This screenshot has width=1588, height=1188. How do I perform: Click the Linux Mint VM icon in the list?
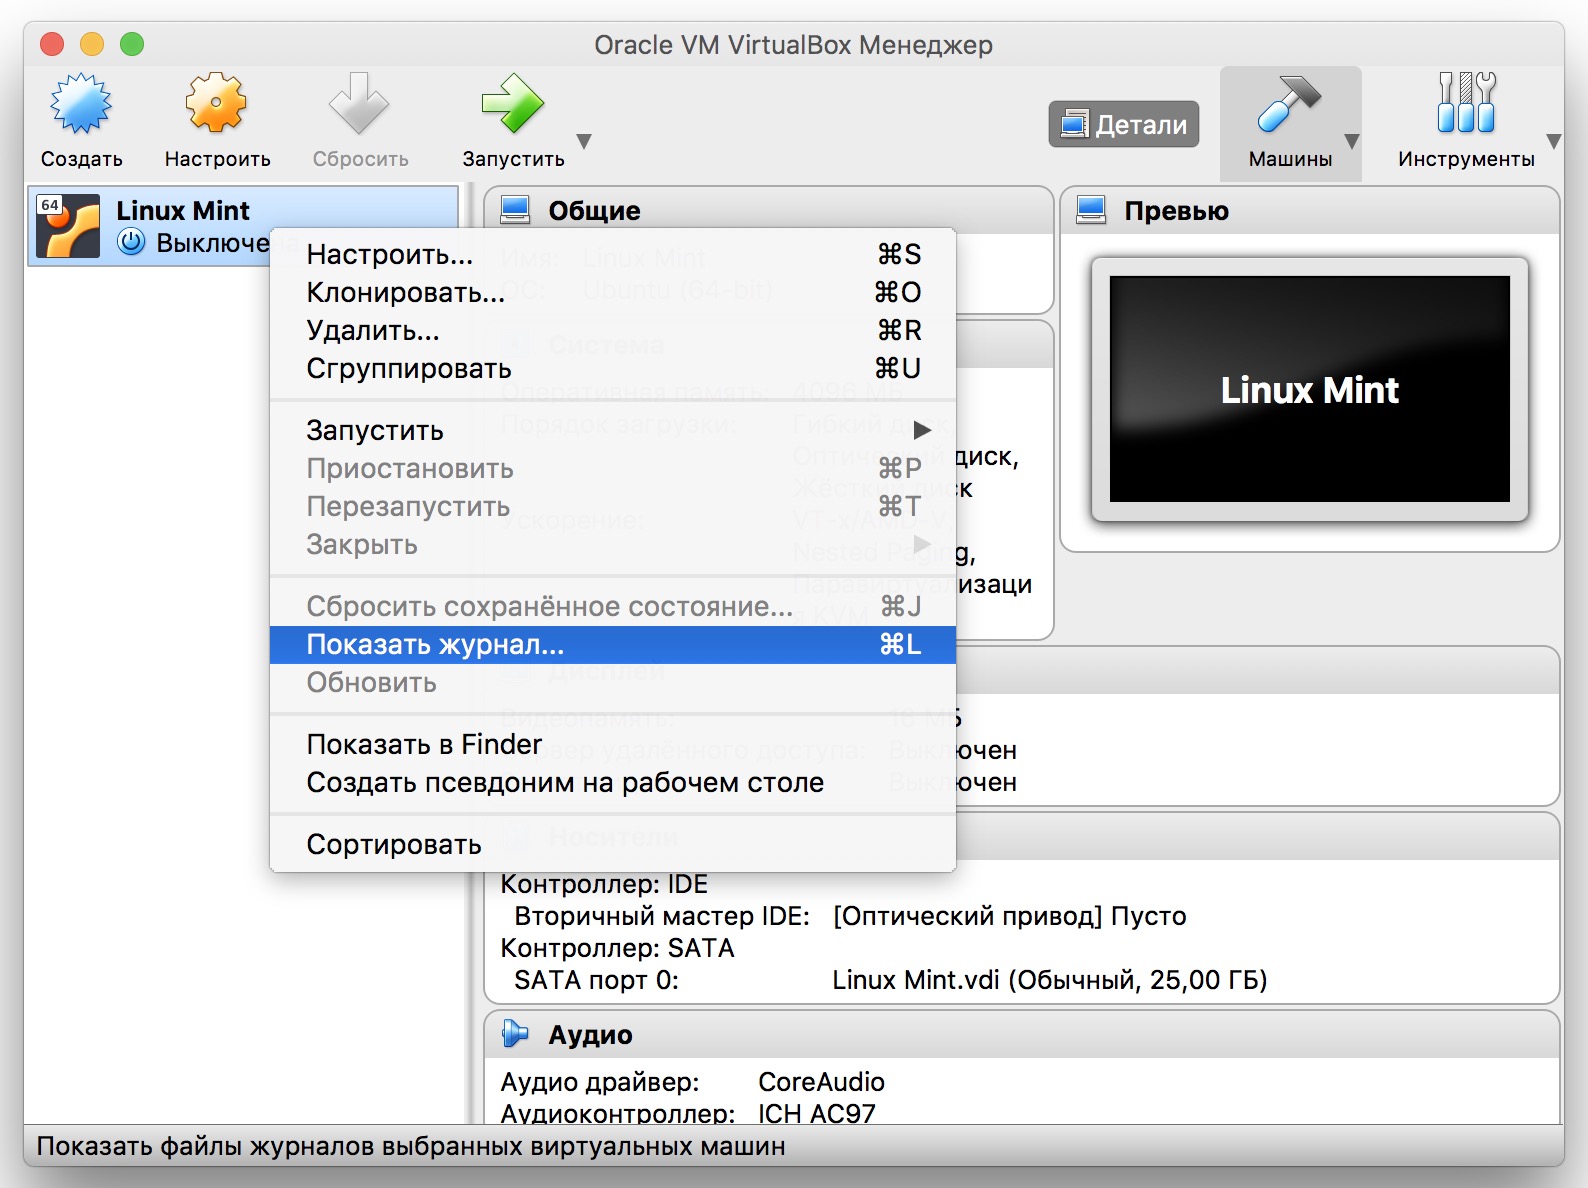pos(68,226)
